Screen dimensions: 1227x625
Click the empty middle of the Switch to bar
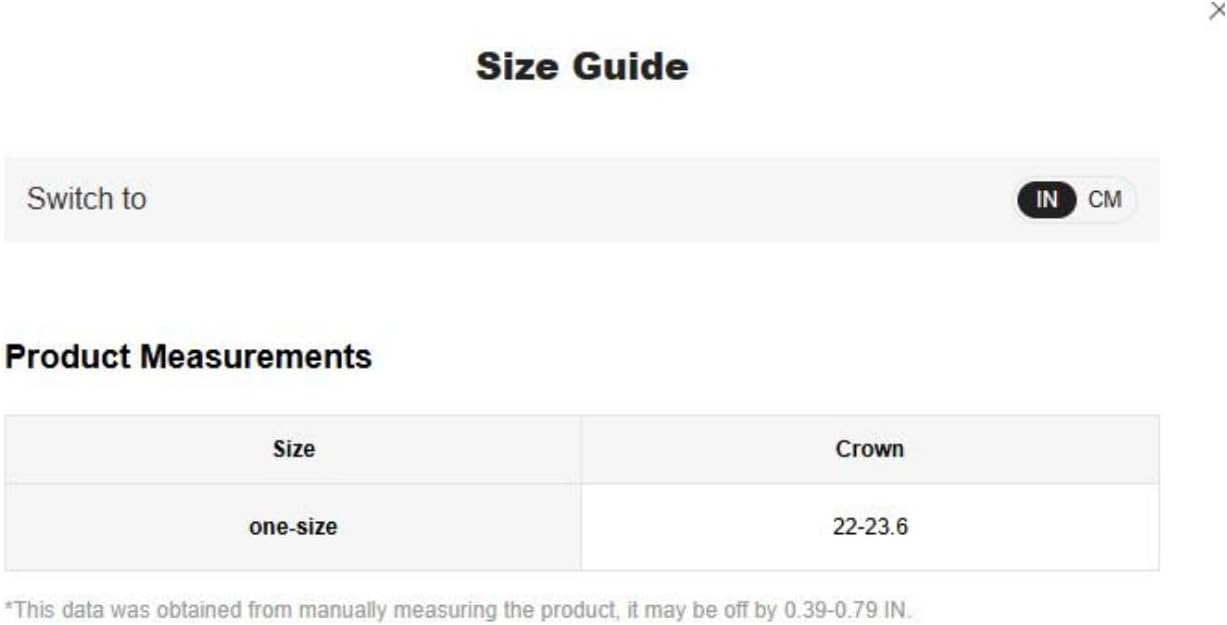tap(580, 199)
